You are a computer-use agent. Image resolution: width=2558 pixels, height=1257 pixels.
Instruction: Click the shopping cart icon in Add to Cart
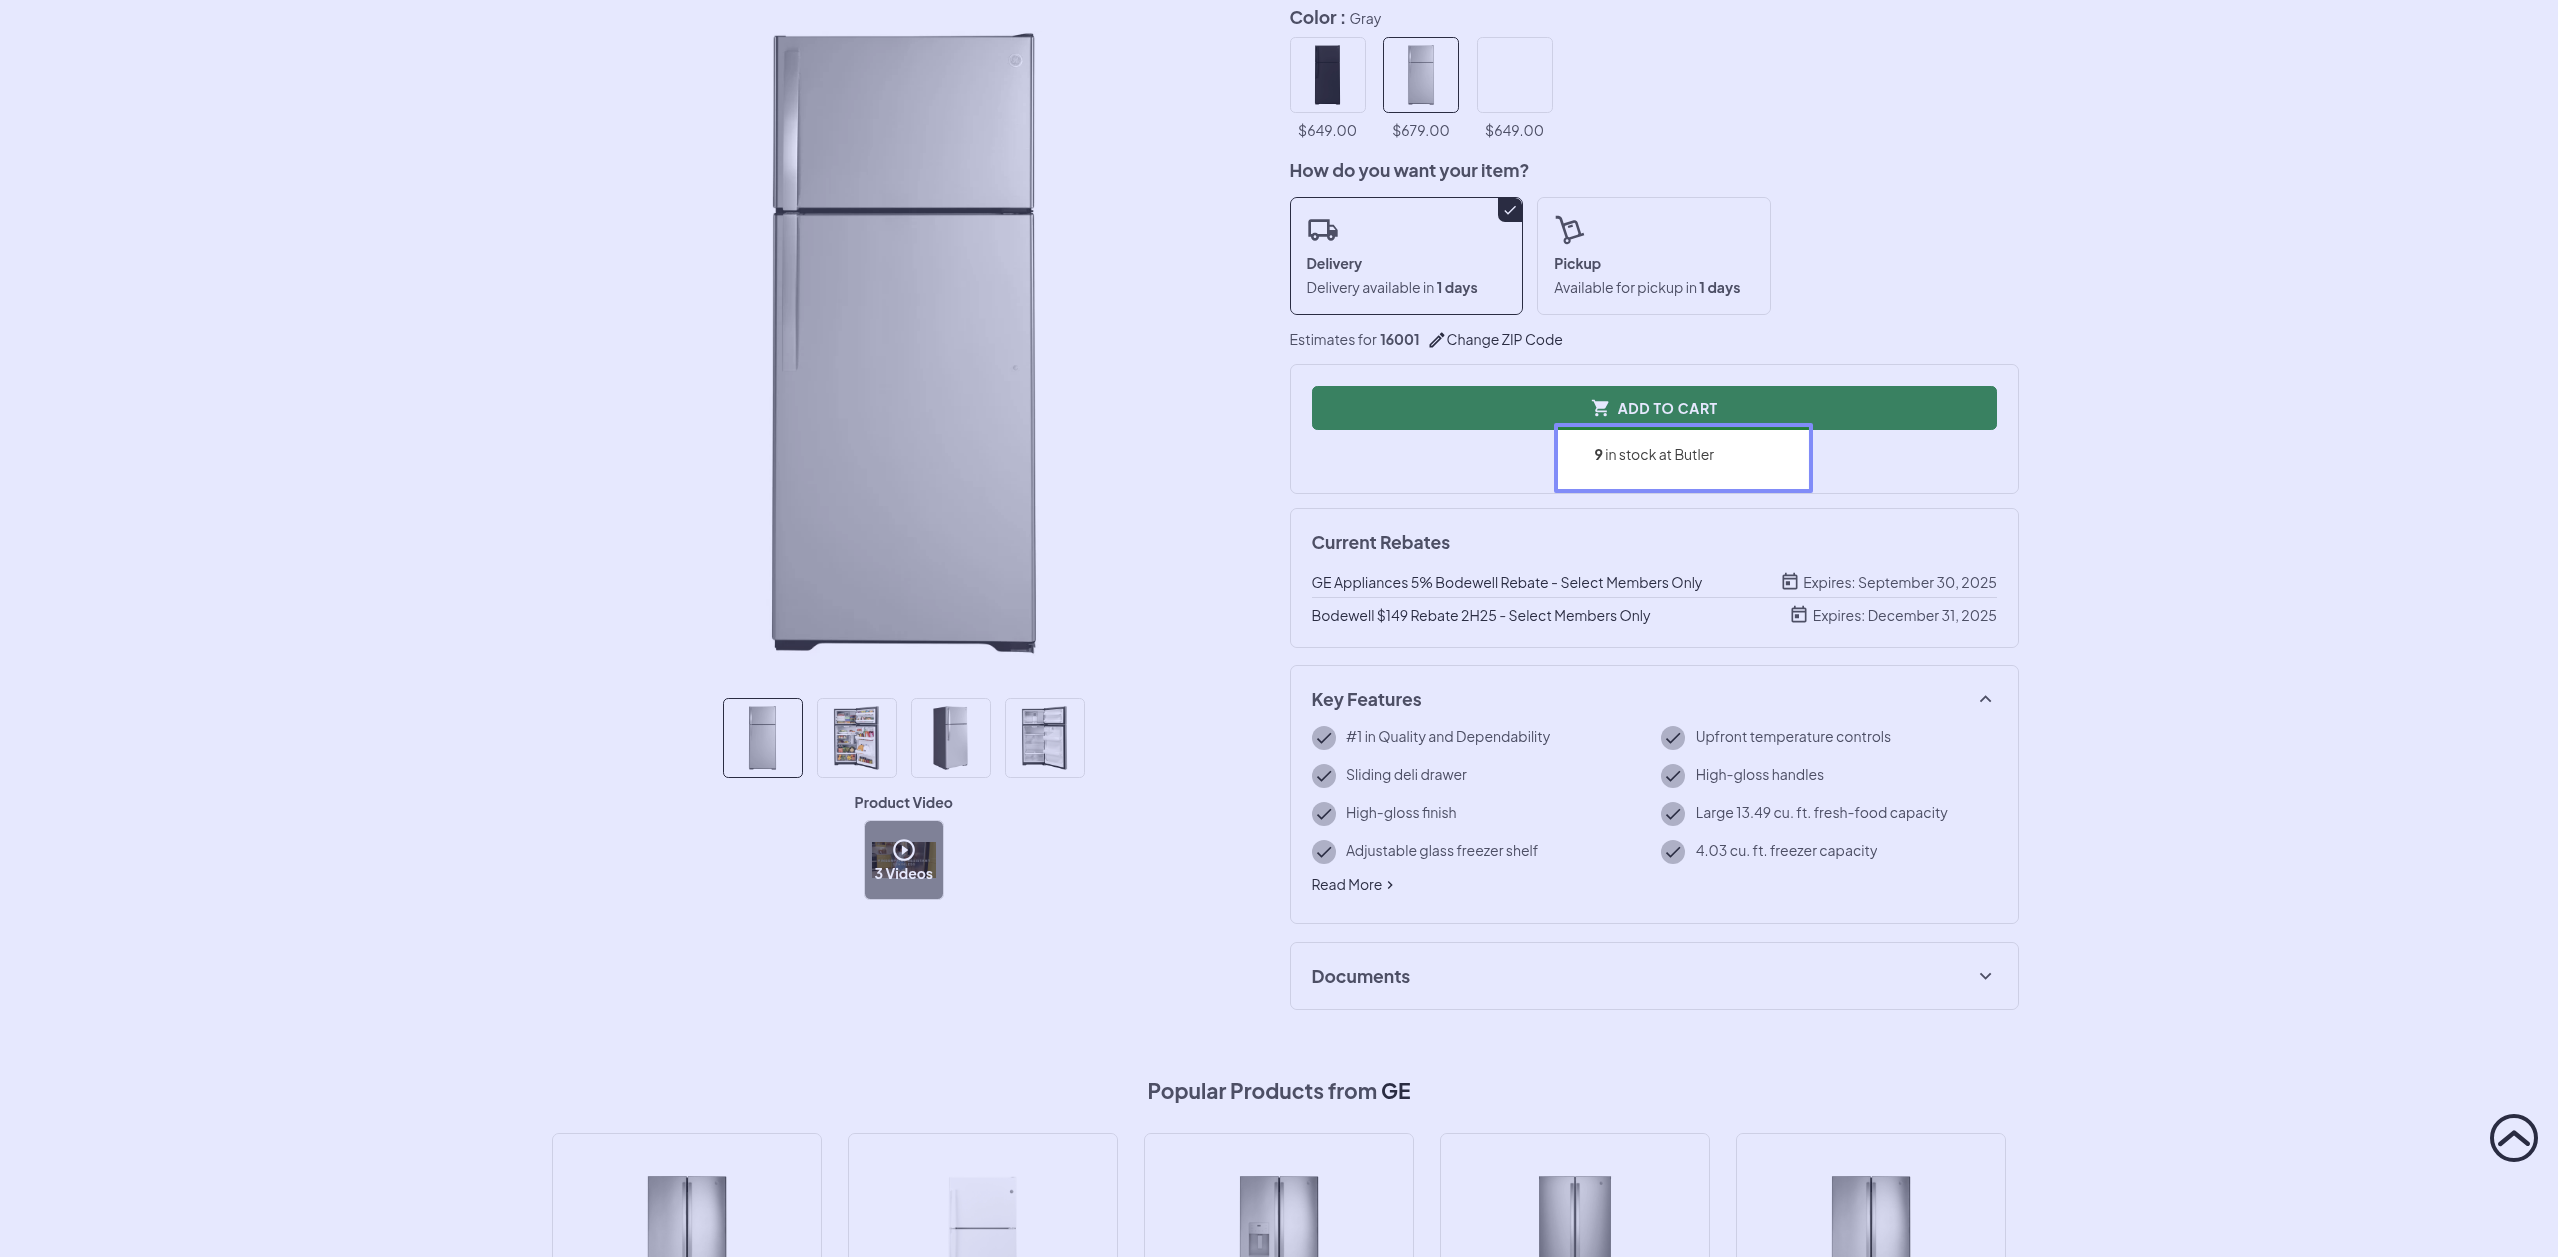(1600, 408)
